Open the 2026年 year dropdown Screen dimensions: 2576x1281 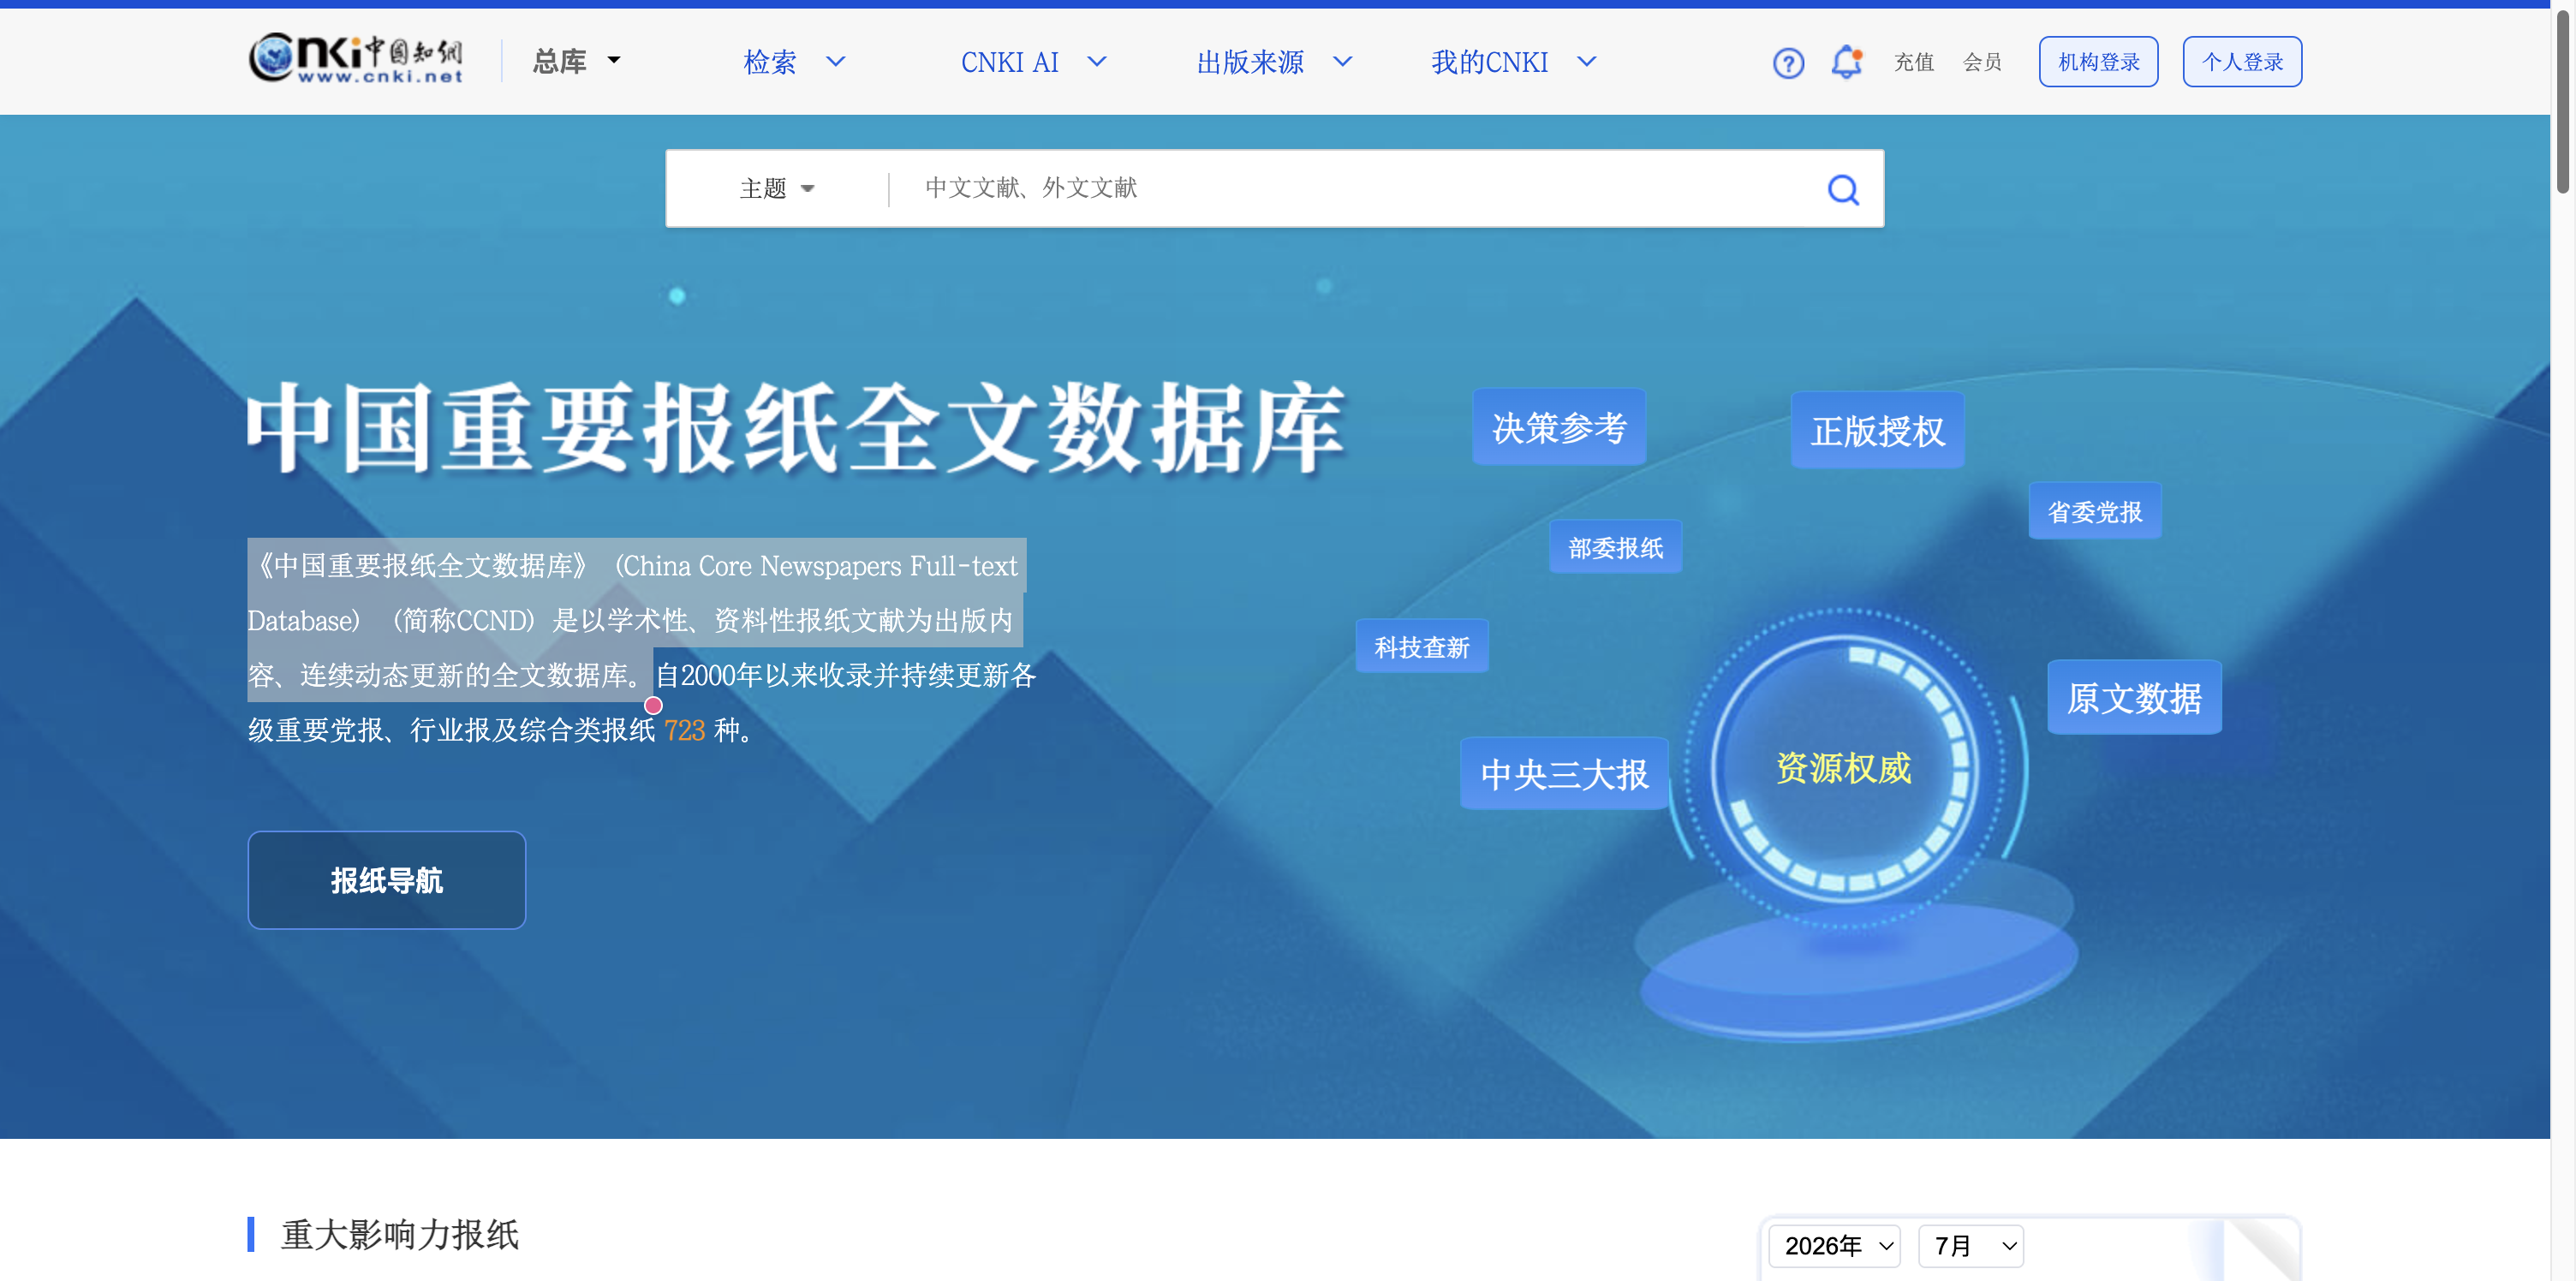(x=1835, y=1246)
